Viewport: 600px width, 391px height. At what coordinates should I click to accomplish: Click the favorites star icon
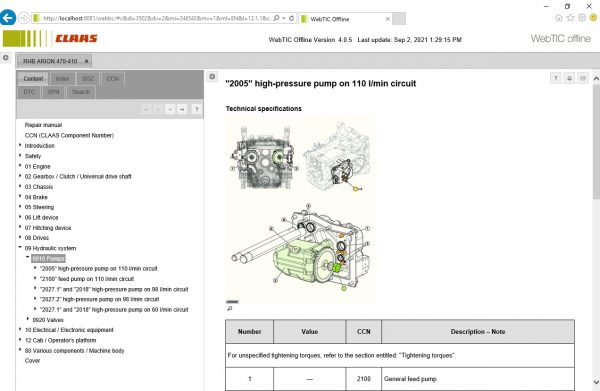click(x=570, y=18)
